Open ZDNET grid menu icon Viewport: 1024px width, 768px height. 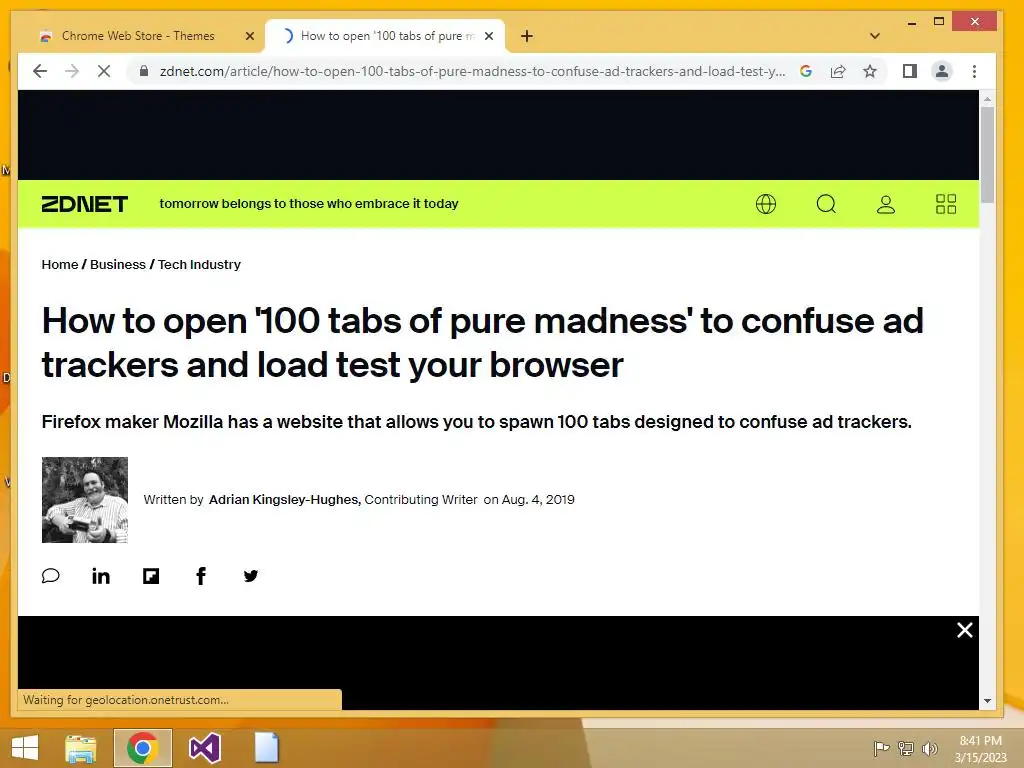pyautogui.click(x=946, y=204)
